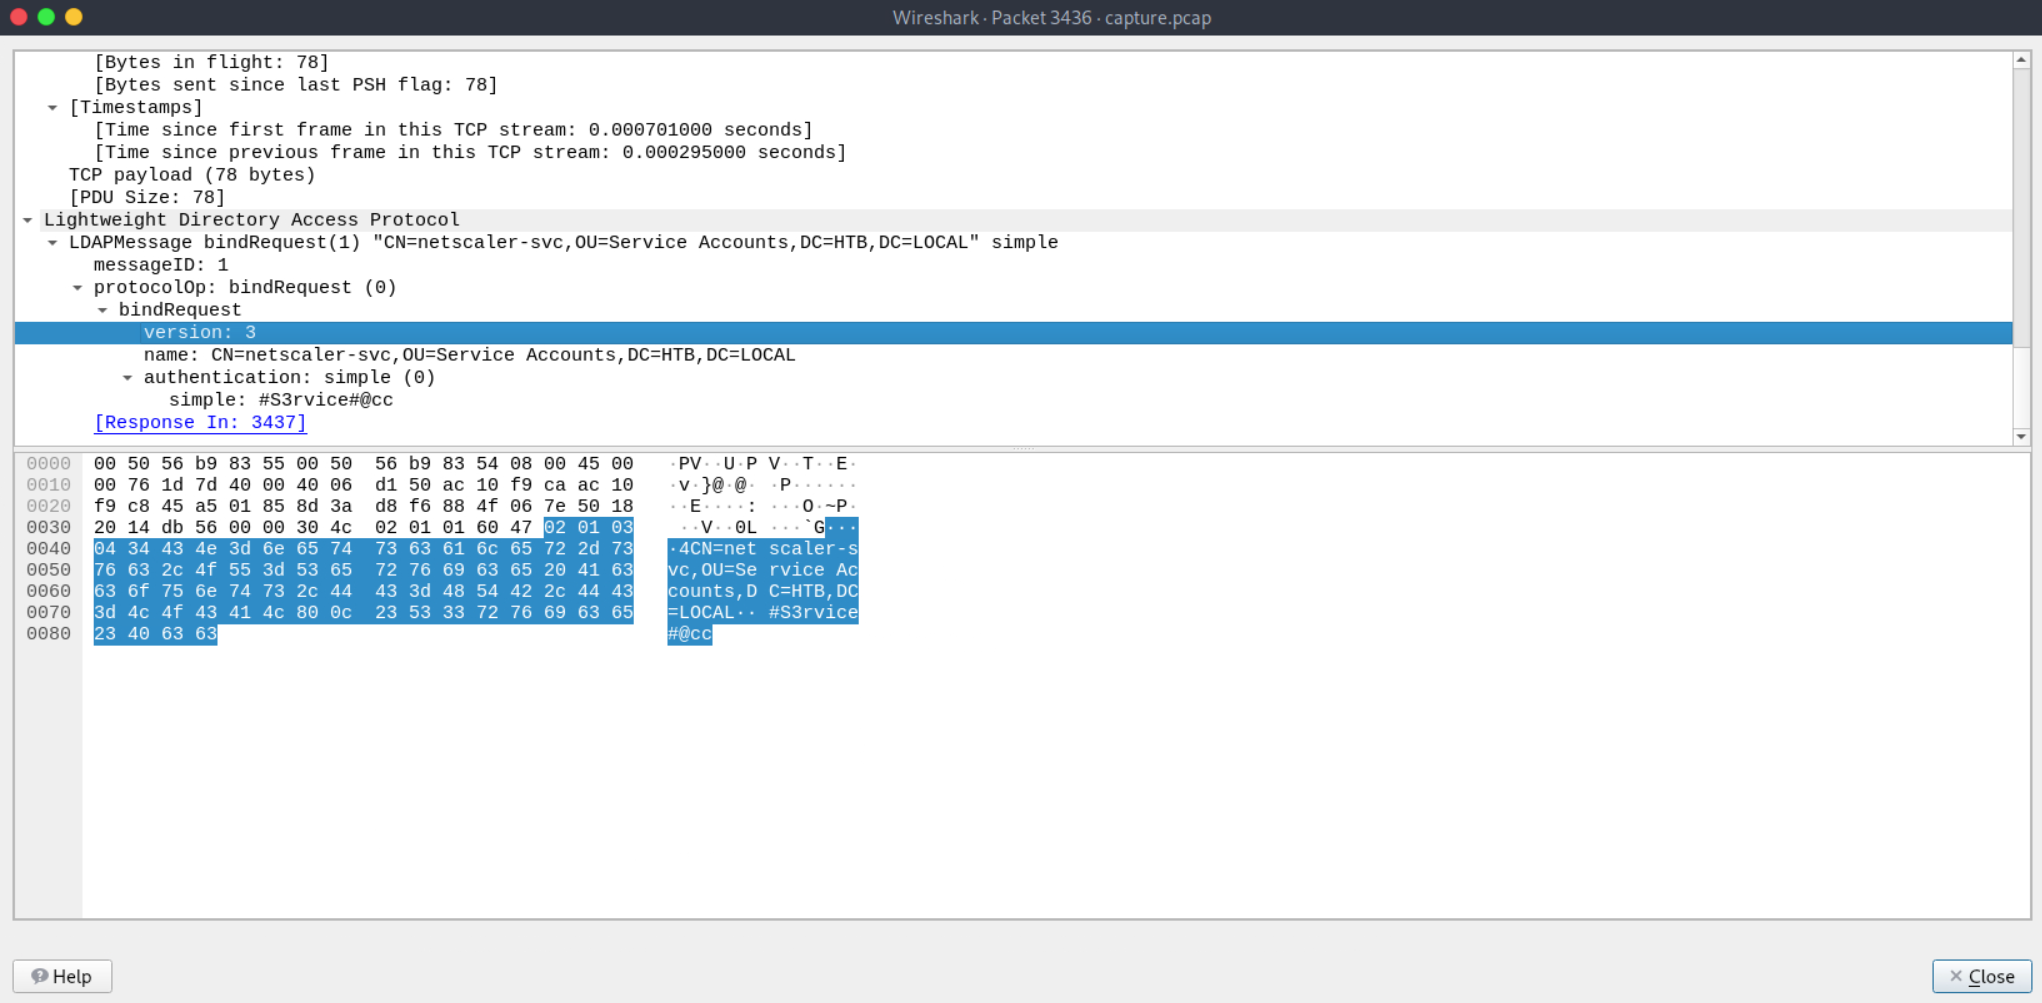This screenshot has height=1003, width=2042.
Task: Click the red window close button
Action: (18, 17)
